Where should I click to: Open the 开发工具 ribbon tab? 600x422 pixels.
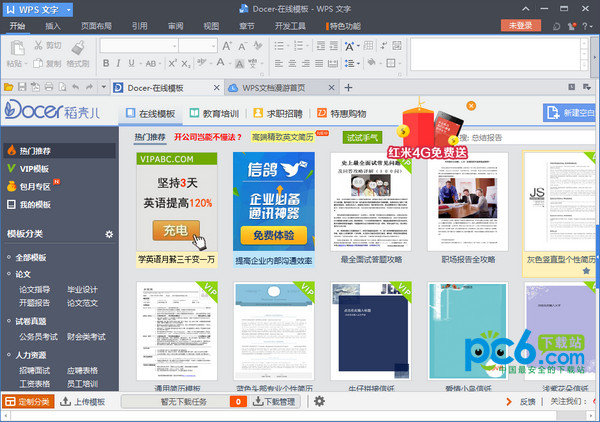coord(290,26)
